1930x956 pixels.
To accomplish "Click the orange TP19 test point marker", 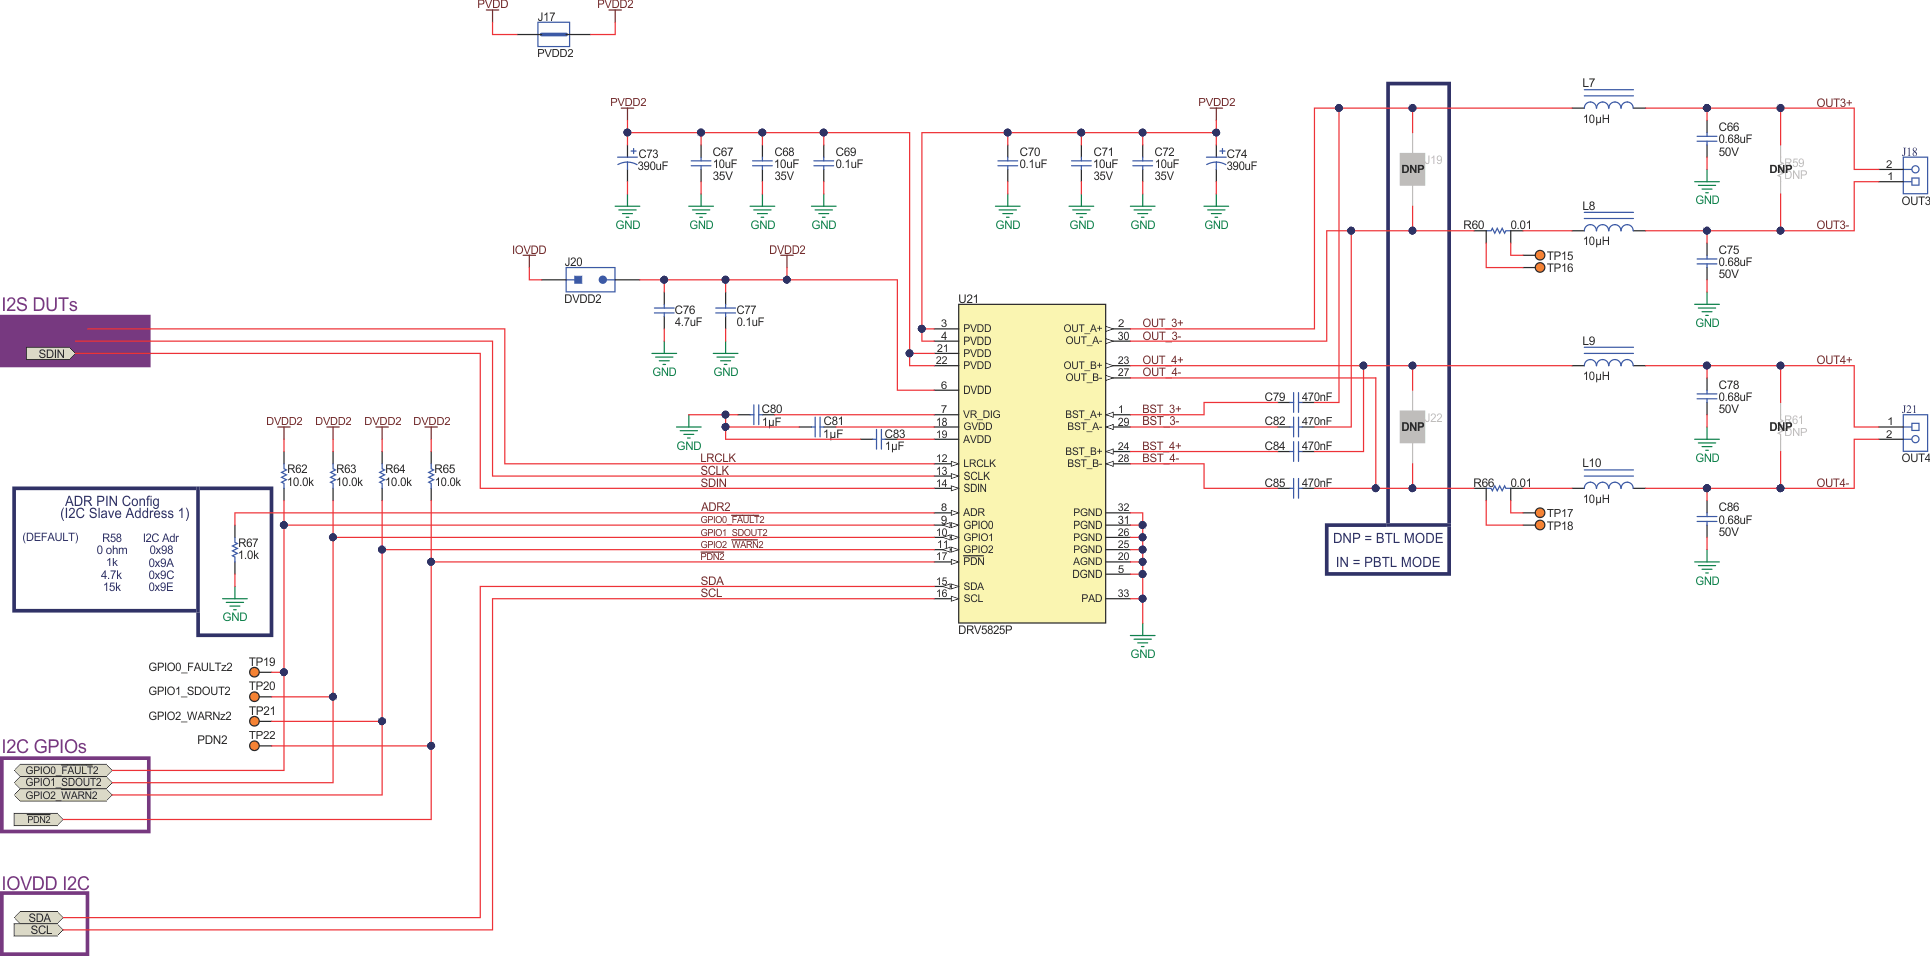I will pos(255,670).
